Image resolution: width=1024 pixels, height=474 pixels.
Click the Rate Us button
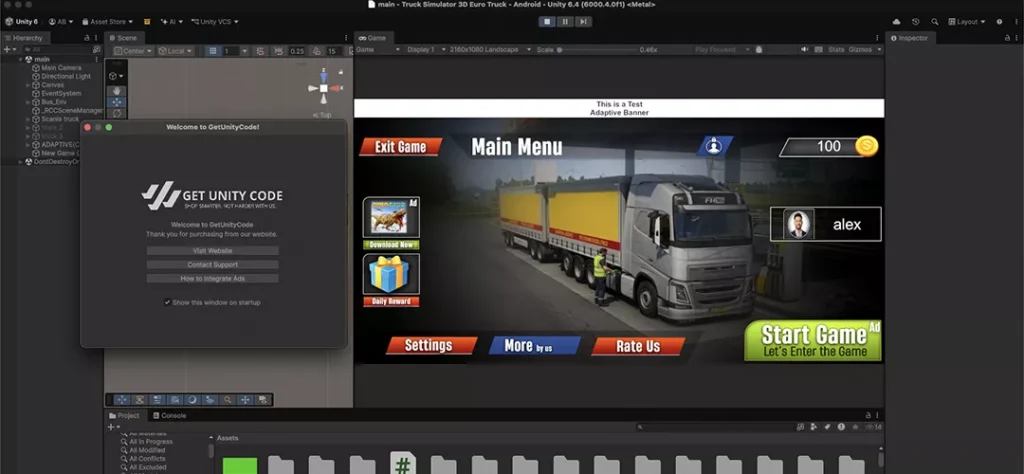click(637, 346)
